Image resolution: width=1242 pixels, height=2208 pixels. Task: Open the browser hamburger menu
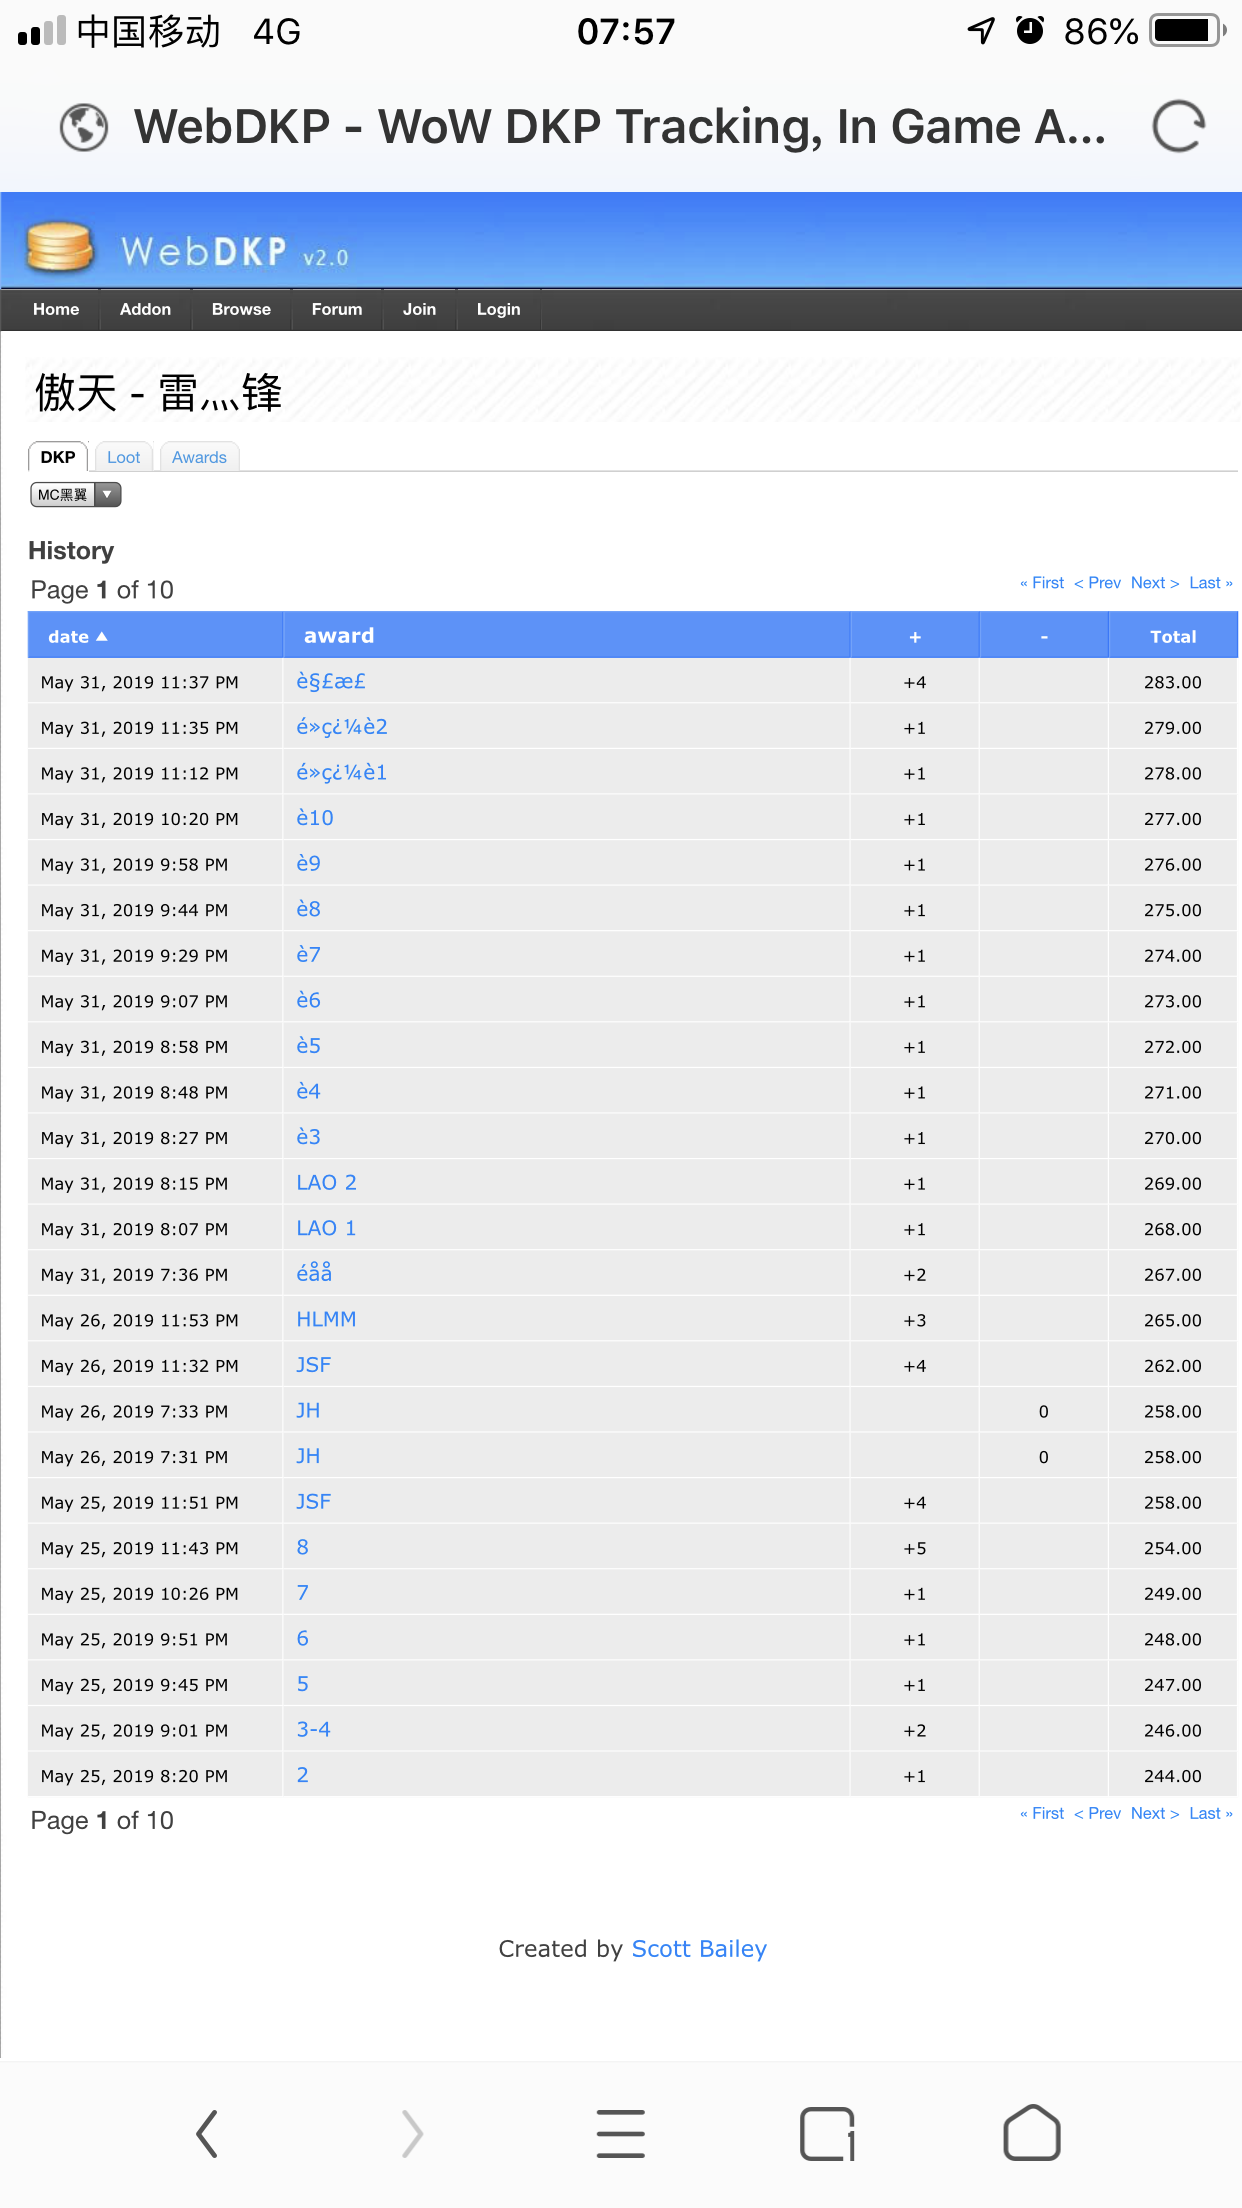[620, 2134]
